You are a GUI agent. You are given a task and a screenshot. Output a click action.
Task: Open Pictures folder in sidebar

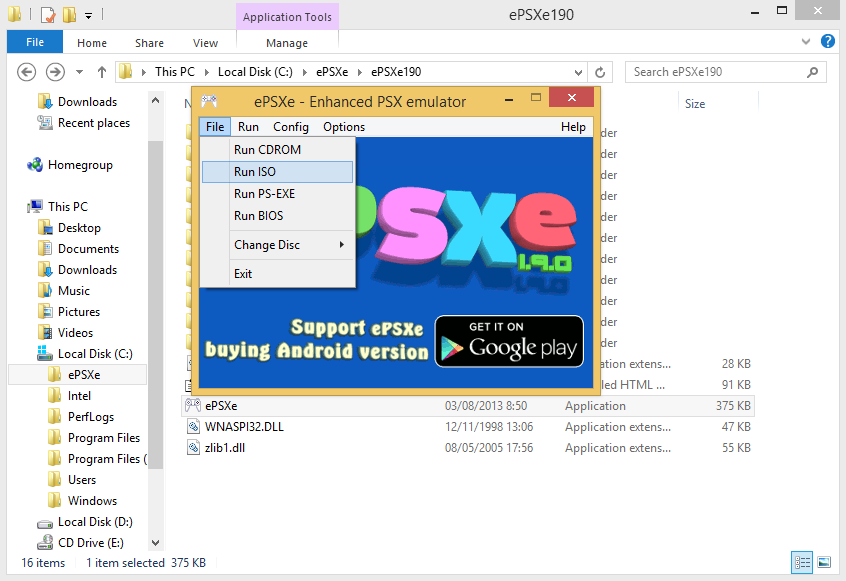pos(79,312)
